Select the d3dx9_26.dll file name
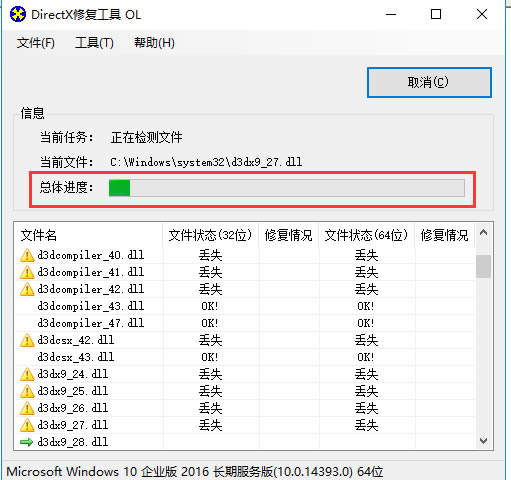Viewport: 511px width, 480px height. point(73,408)
